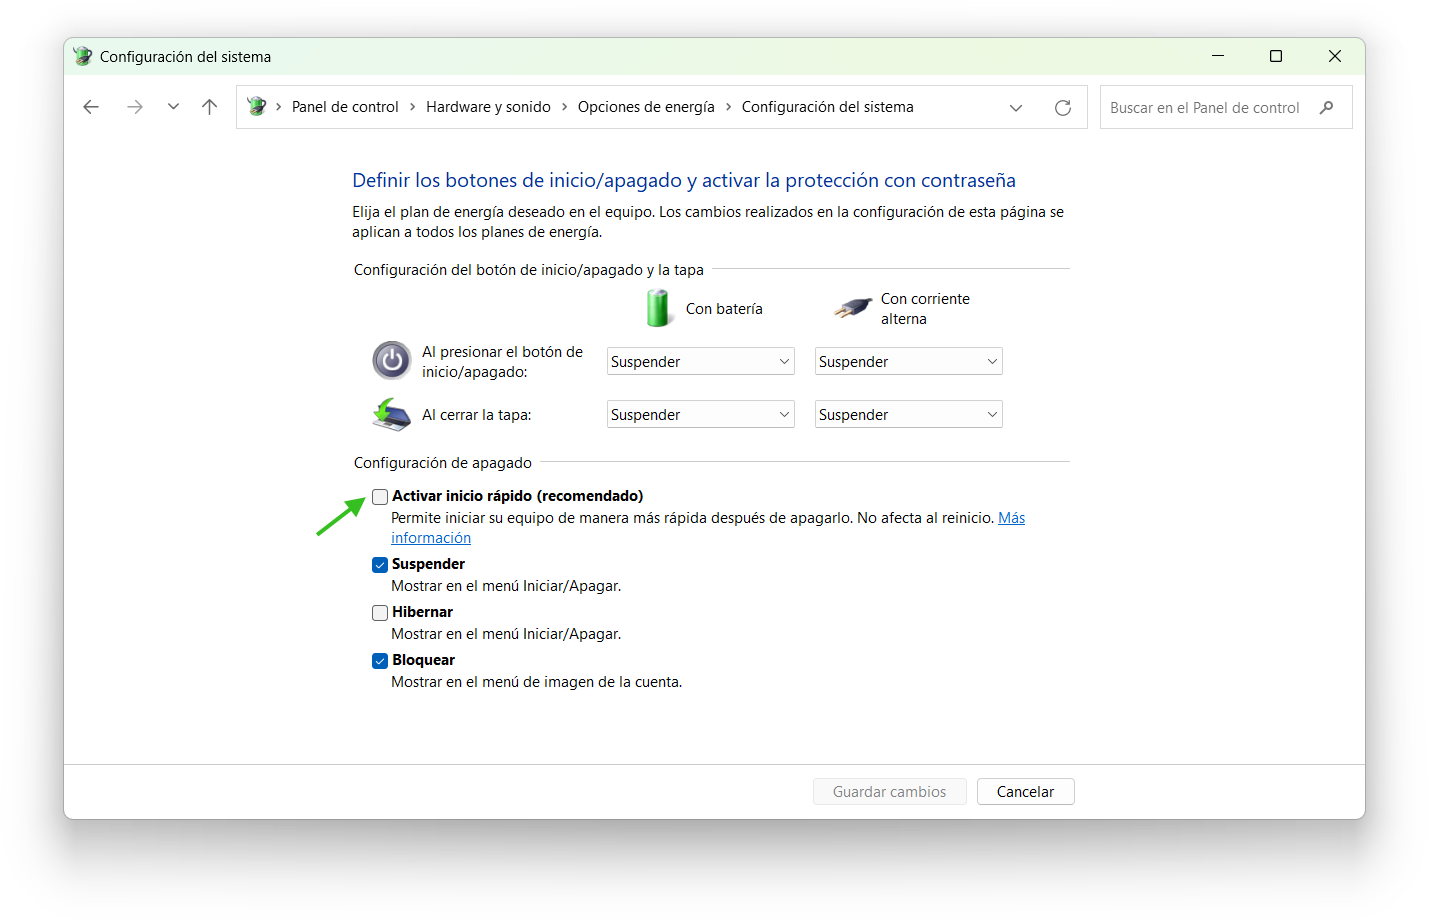Click the Up one level arrow
Viewport: 1430px width, 920px height.
pyautogui.click(x=209, y=107)
